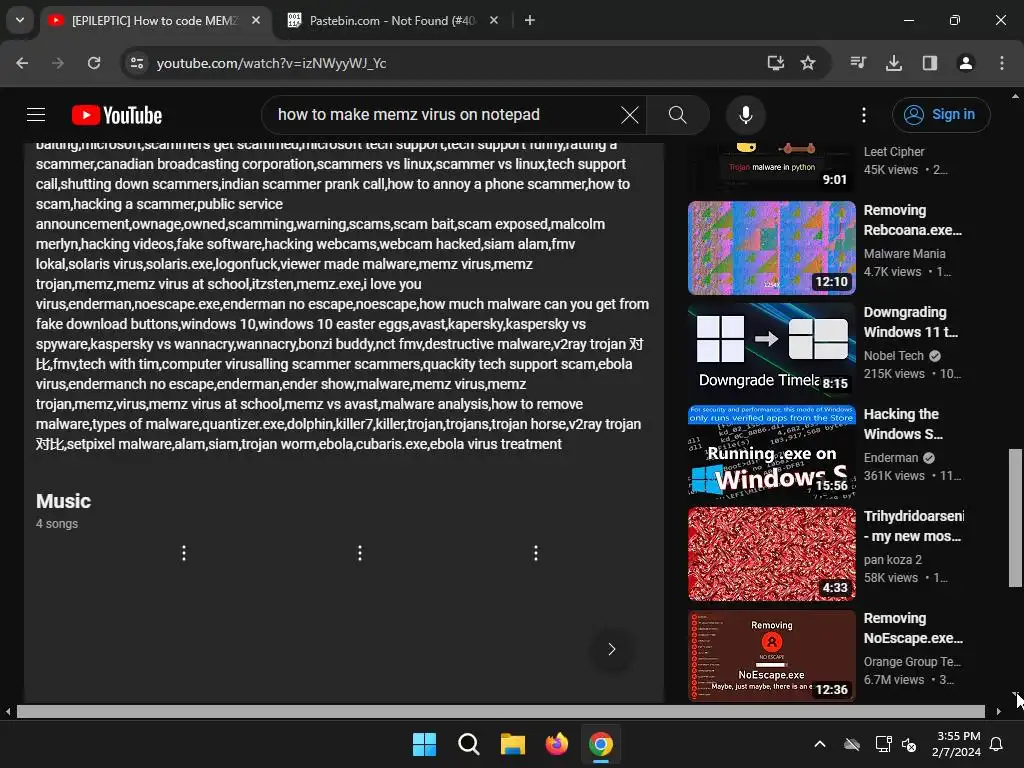Screen dimensions: 1024x768
Task: Open options for third music song
Action: (536, 553)
